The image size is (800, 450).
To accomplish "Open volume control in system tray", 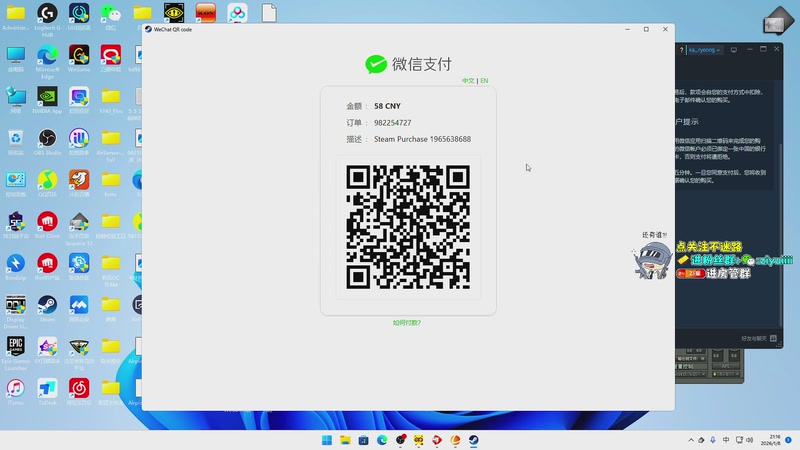I will [x=749, y=440].
